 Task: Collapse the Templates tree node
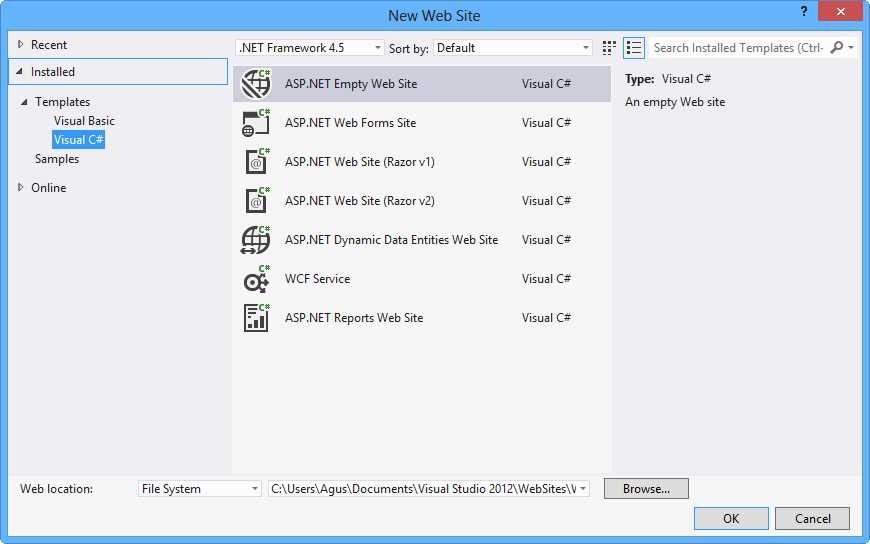[x=24, y=102]
